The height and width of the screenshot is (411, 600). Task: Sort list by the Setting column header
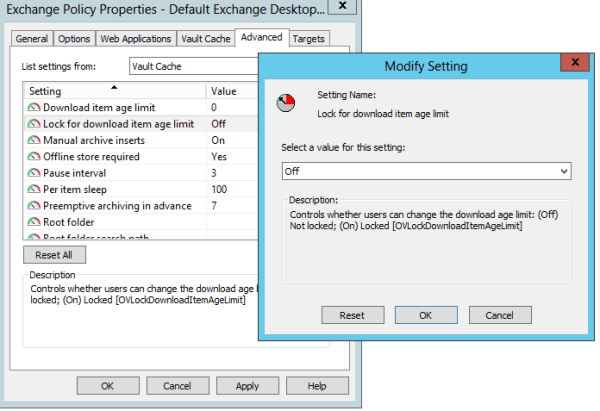point(110,90)
